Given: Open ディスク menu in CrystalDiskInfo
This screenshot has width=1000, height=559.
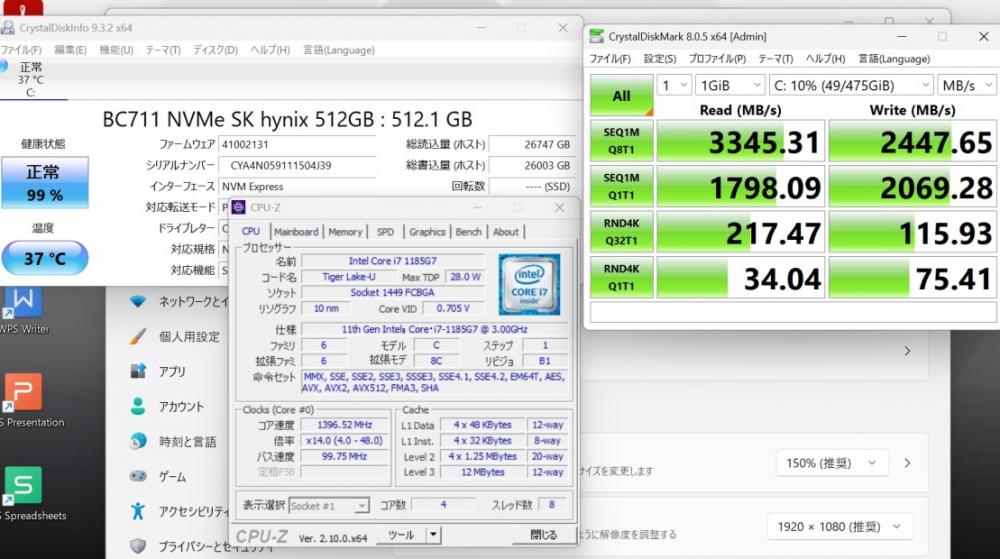Looking at the screenshot, I should tap(216, 50).
